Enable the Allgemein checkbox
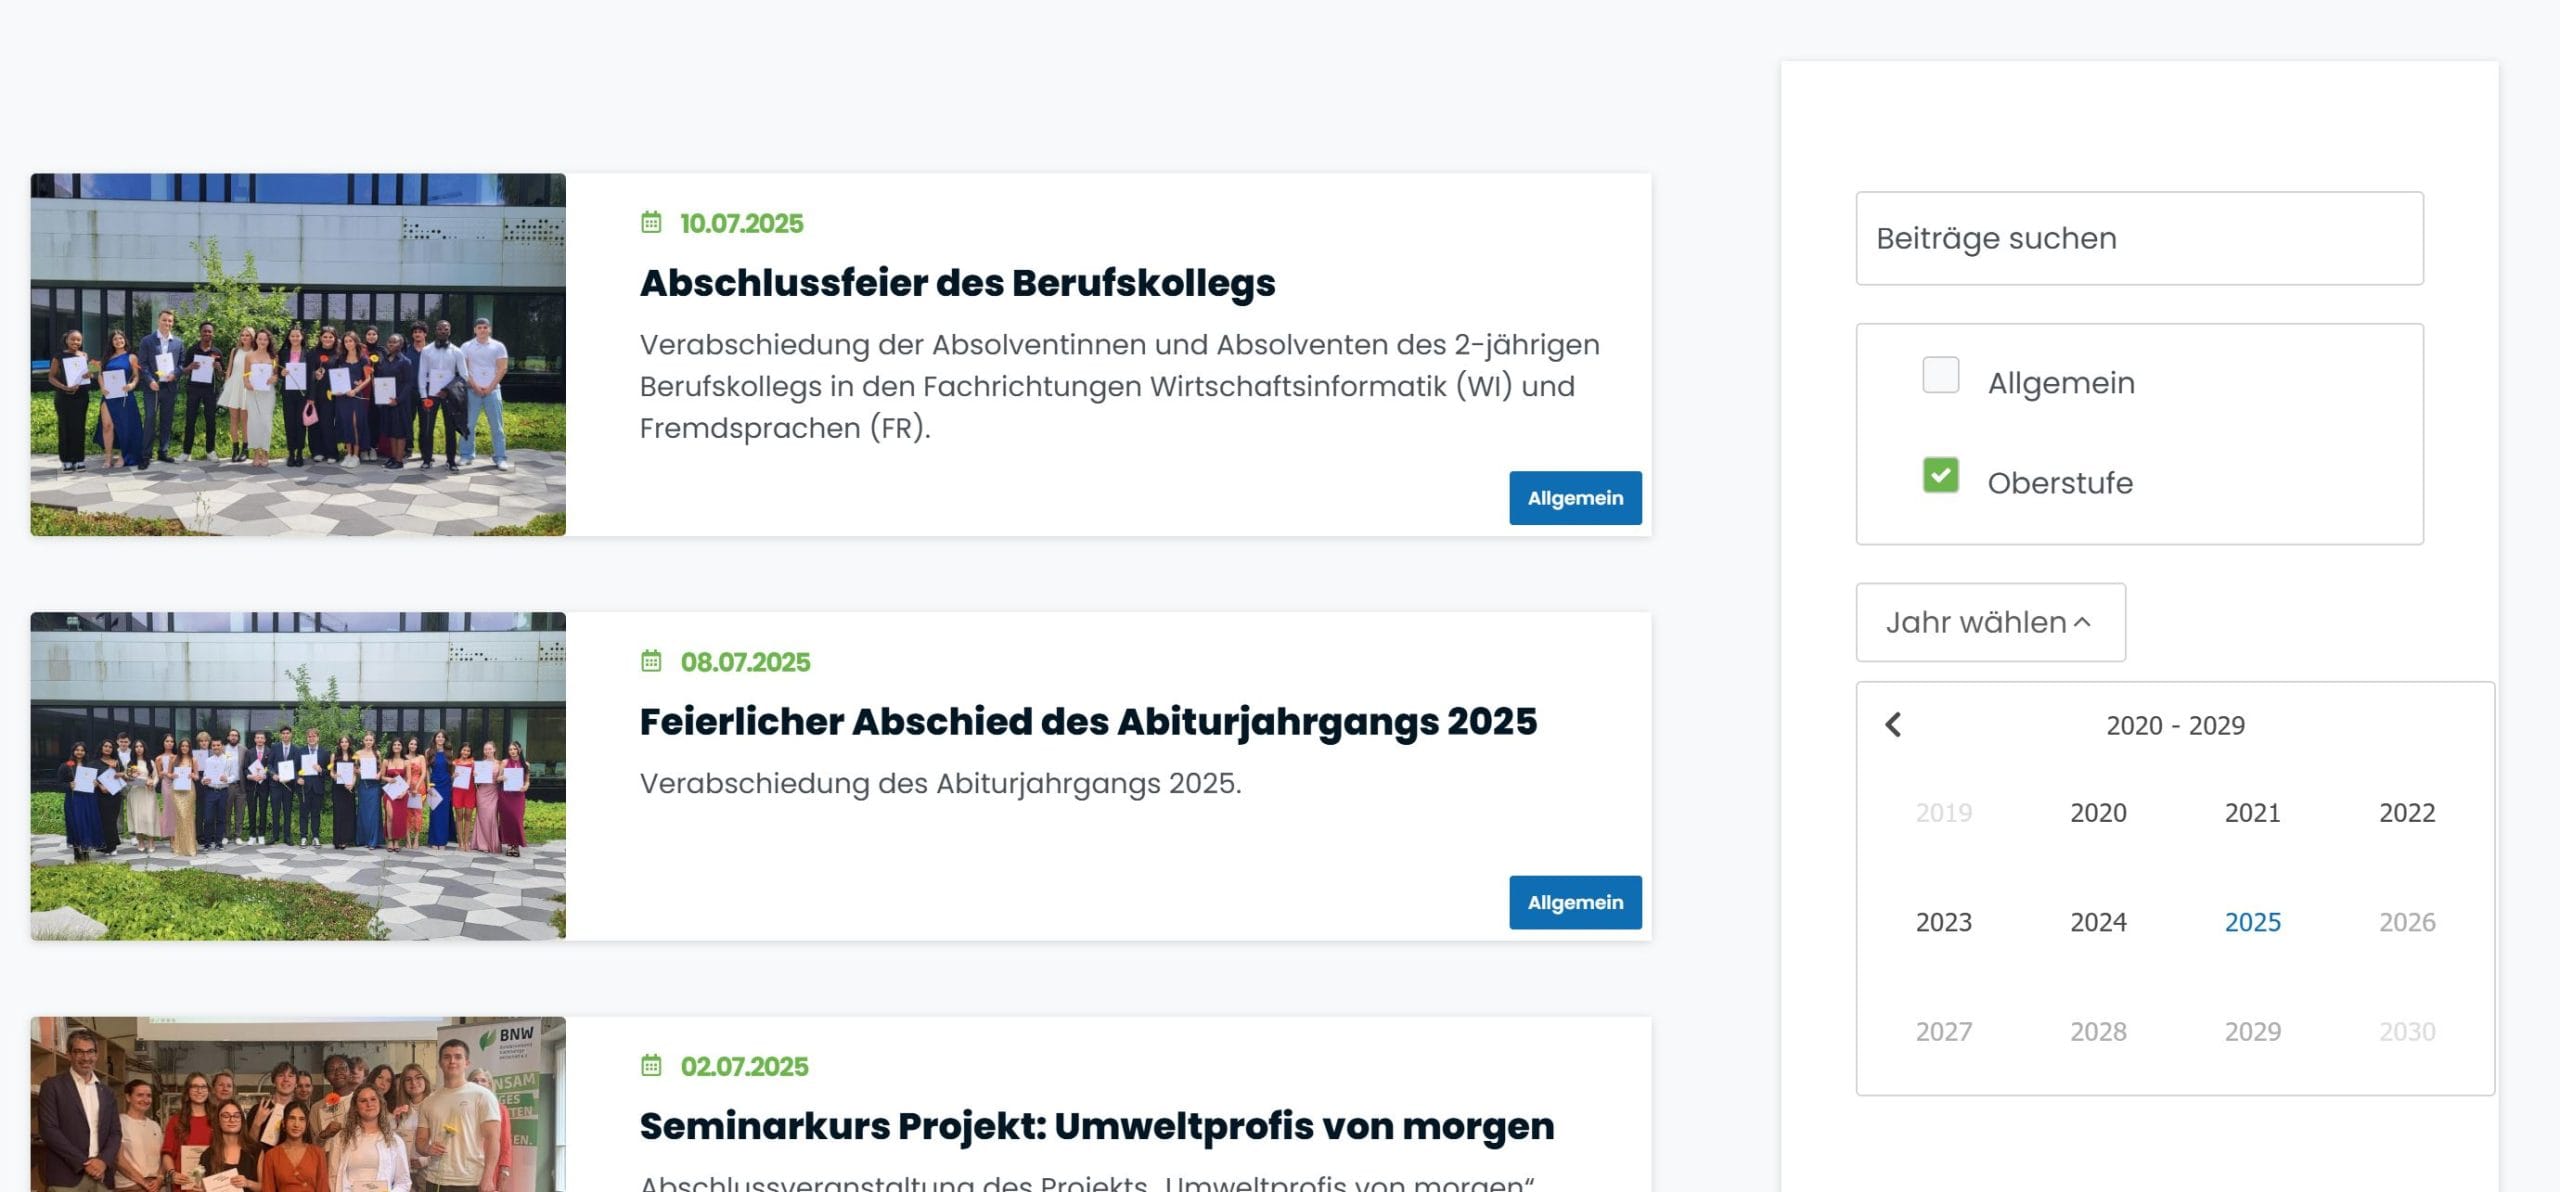The height and width of the screenshot is (1192, 2560). [x=1940, y=376]
